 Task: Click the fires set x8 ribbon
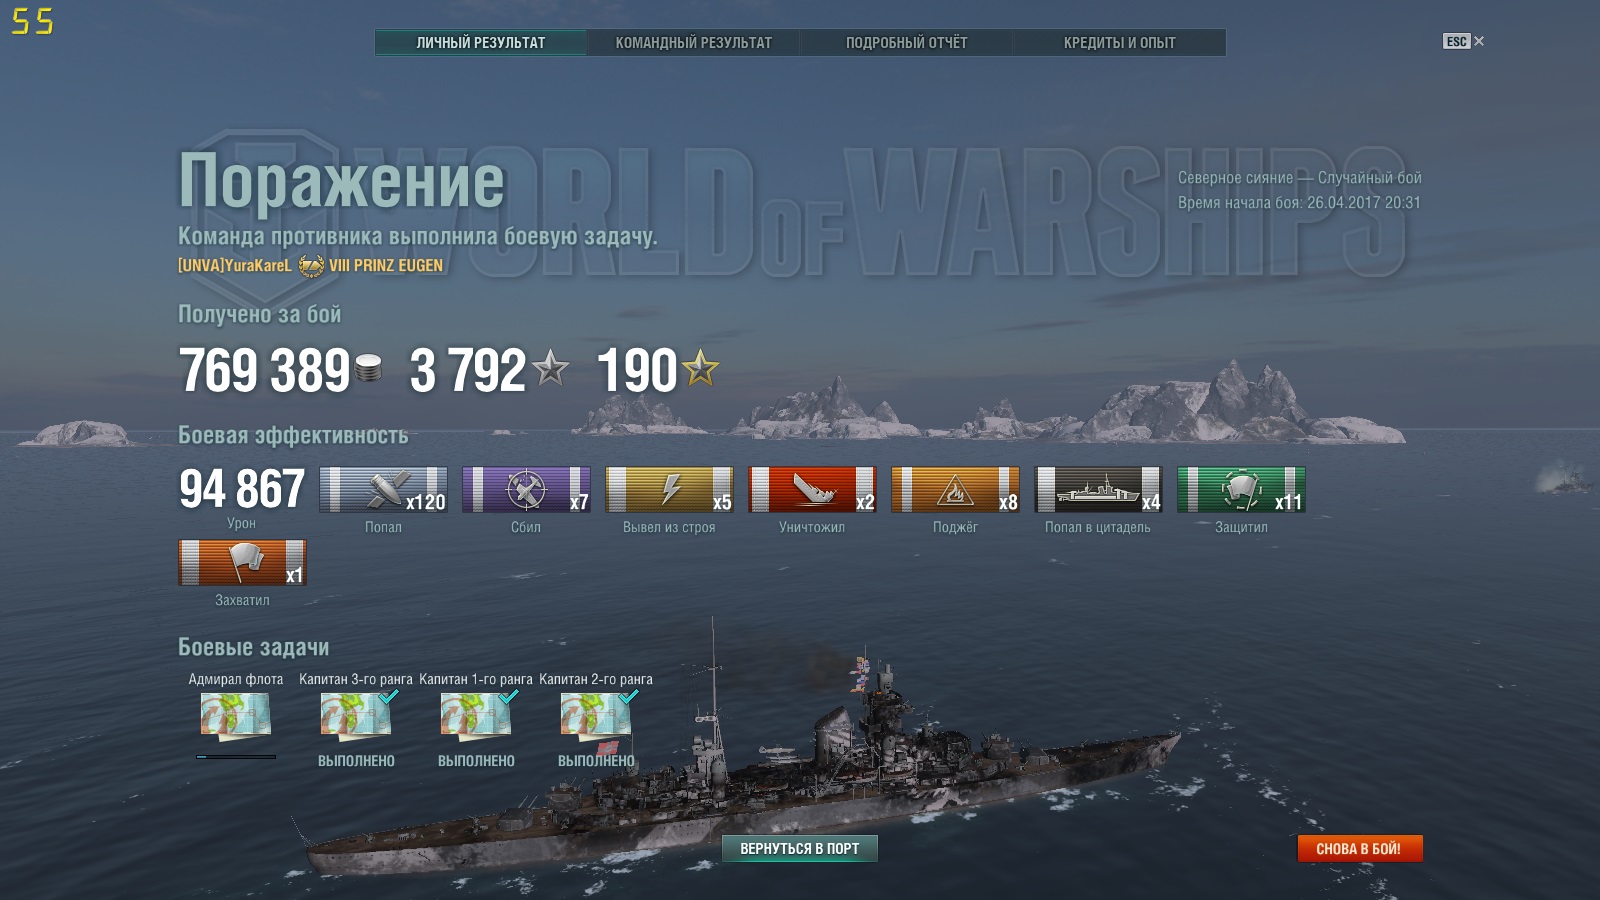coord(955,490)
